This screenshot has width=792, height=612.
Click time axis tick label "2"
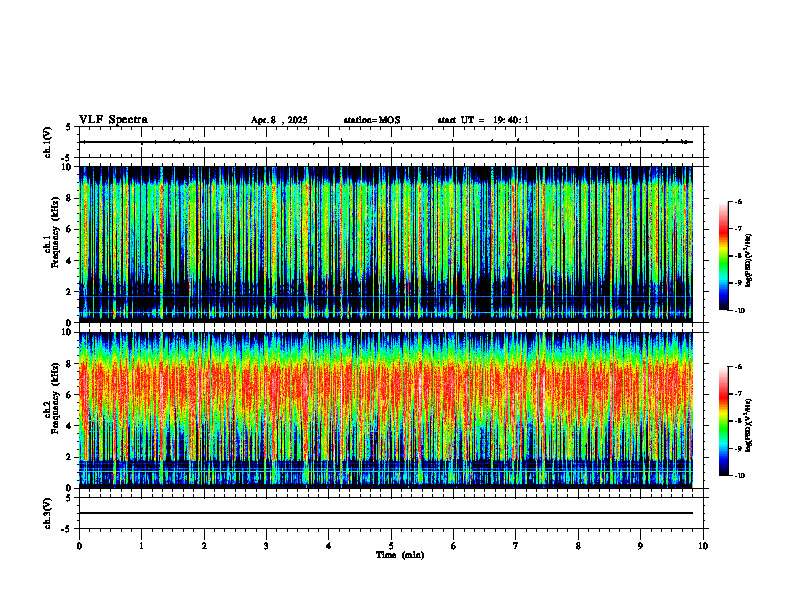tap(204, 546)
